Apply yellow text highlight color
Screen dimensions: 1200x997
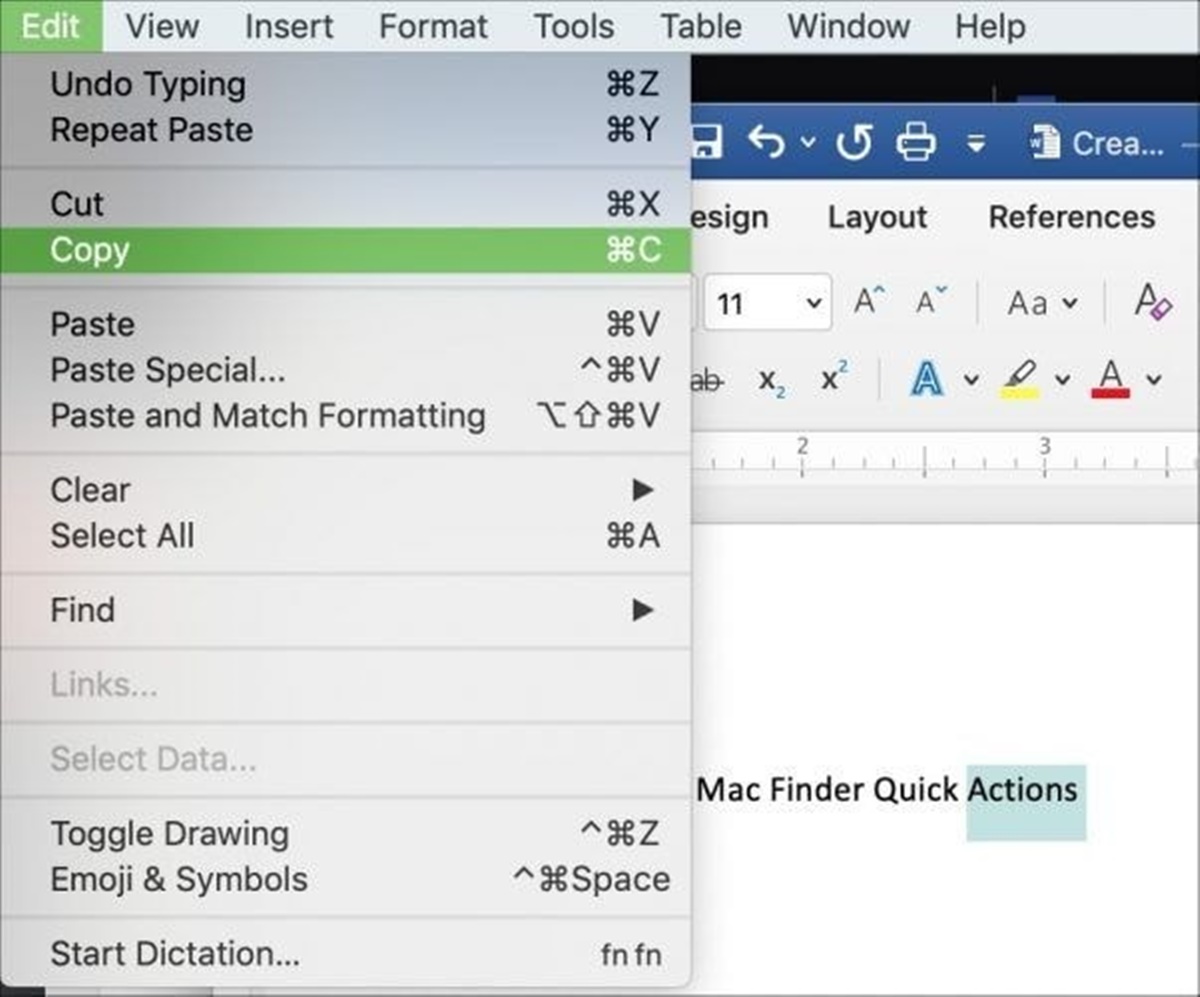(x=1020, y=380)
